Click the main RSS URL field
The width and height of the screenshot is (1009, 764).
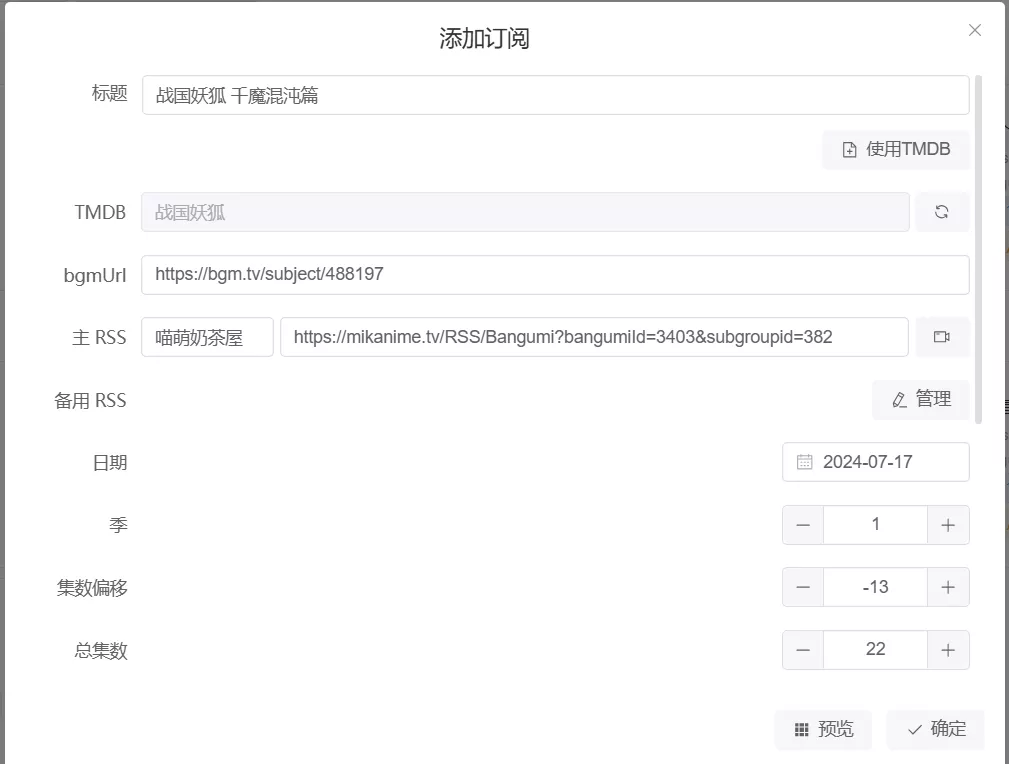coord(594,337)
